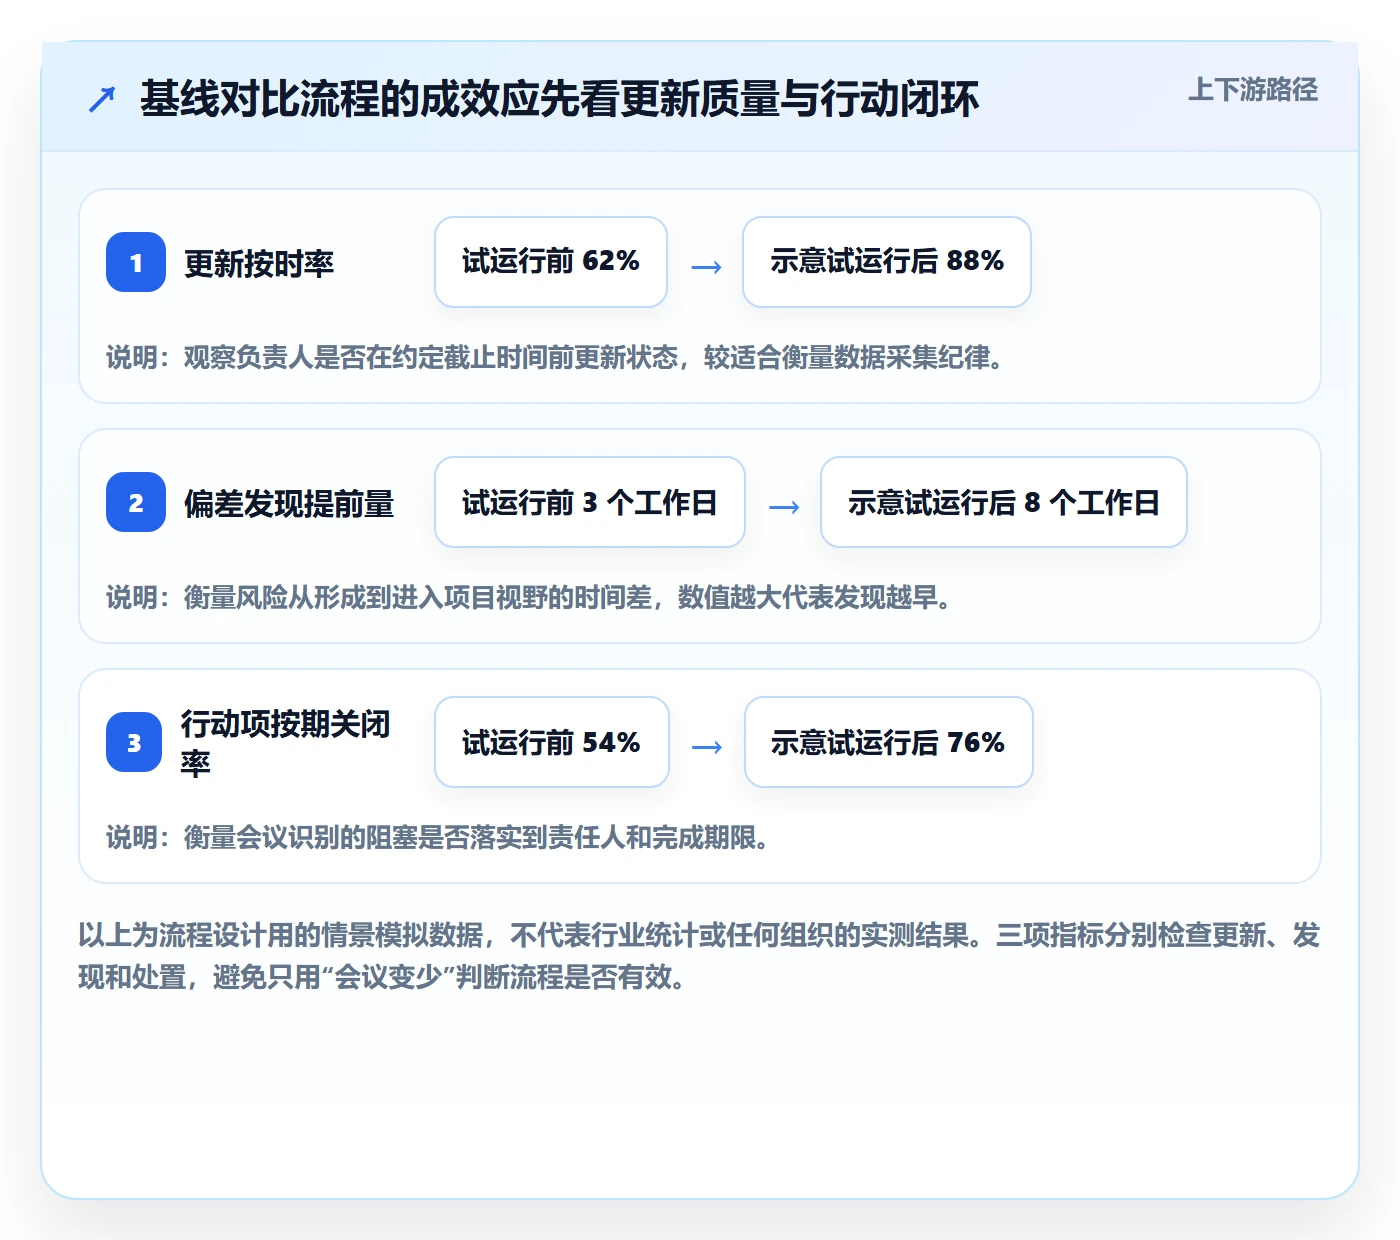The width and height of the screenshot is (1400, 1240).
Task: Select the blue number 1 badge
Action: pyautogui.click(x=136, y=262)
